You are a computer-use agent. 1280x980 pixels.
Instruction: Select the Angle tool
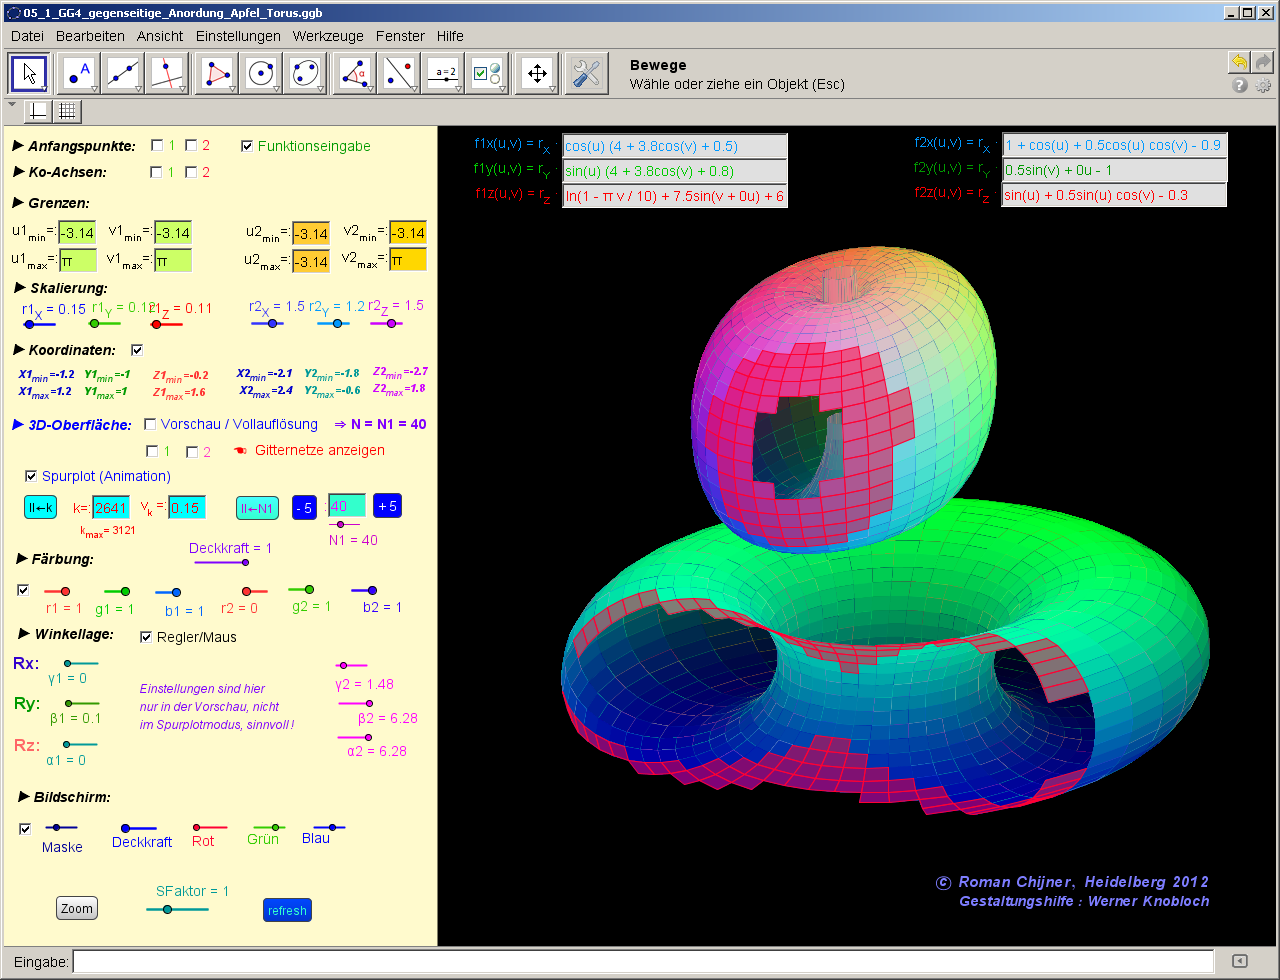(355, 74)
